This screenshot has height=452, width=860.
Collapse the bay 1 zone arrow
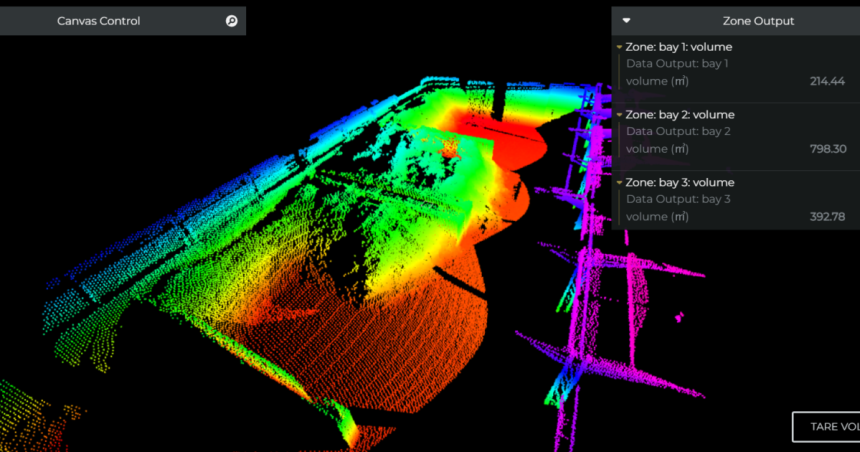tap(620, 47)
